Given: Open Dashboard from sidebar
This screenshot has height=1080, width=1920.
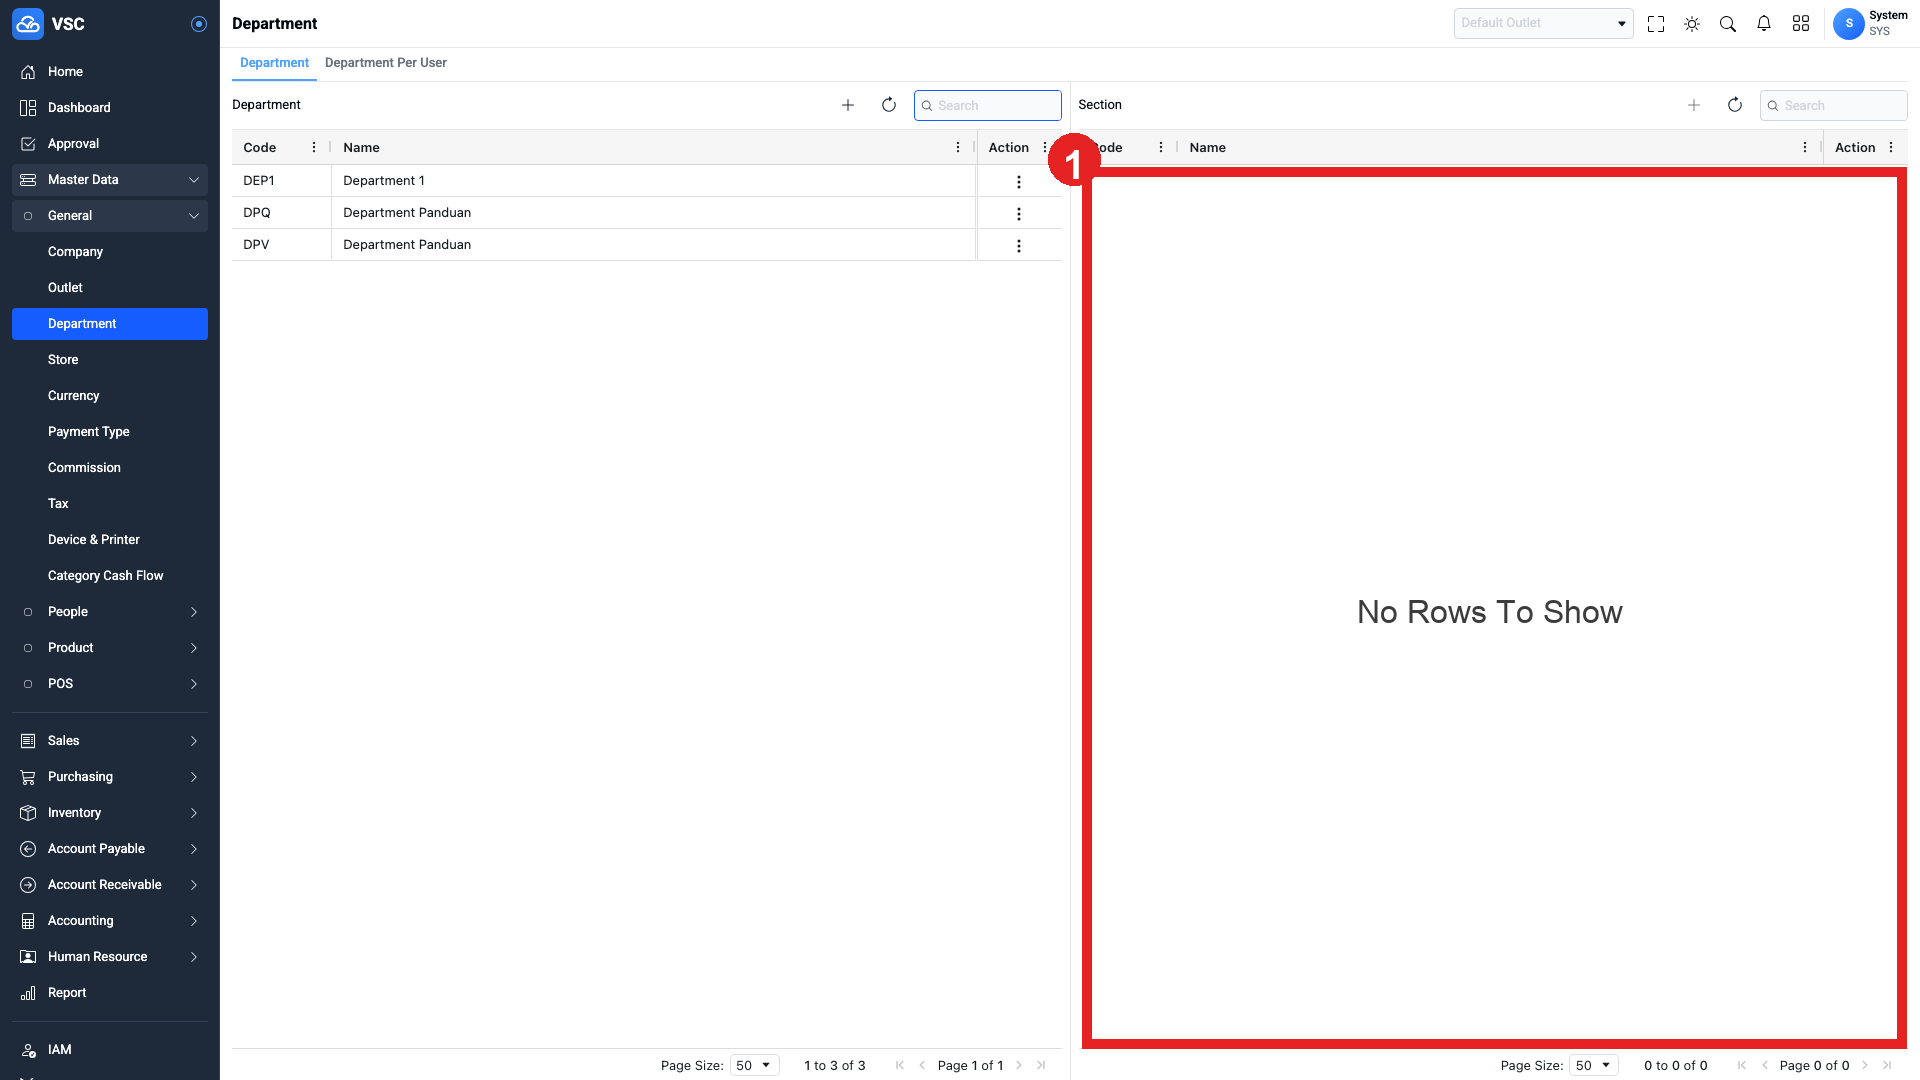Looking at the screenshot, I should (110, 108).
